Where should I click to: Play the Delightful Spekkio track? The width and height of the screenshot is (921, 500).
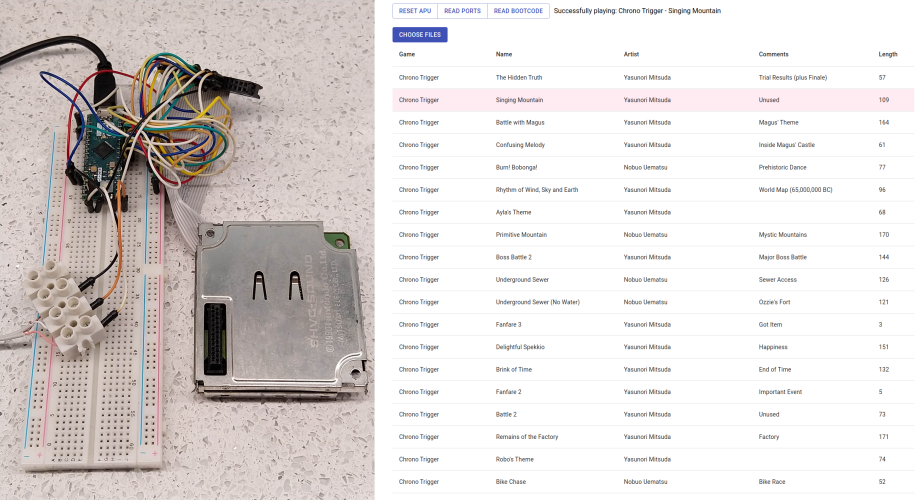520,347
